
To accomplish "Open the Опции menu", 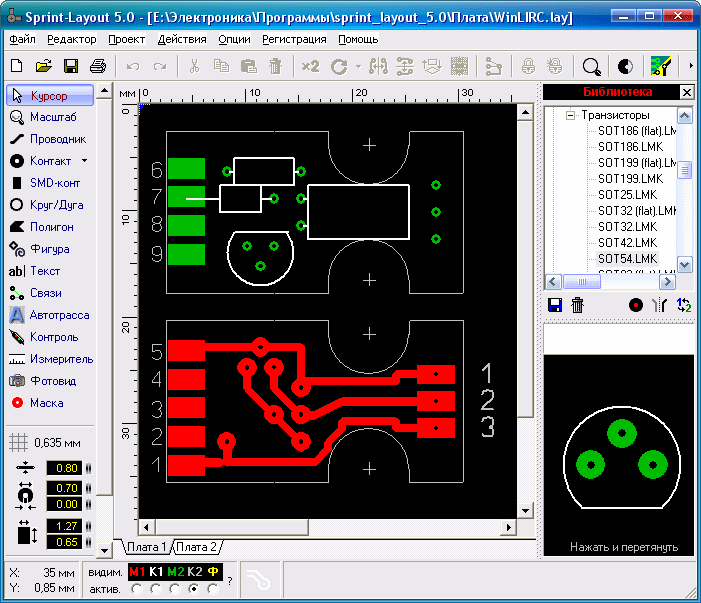I will click(x=234, y=39).
